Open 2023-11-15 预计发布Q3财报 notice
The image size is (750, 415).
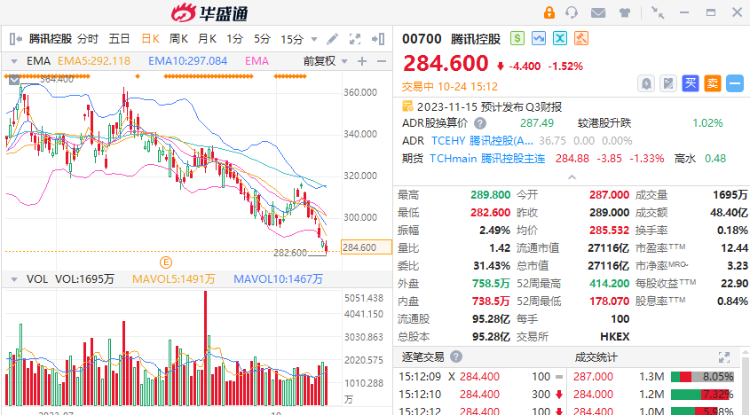tap(489, 107)
